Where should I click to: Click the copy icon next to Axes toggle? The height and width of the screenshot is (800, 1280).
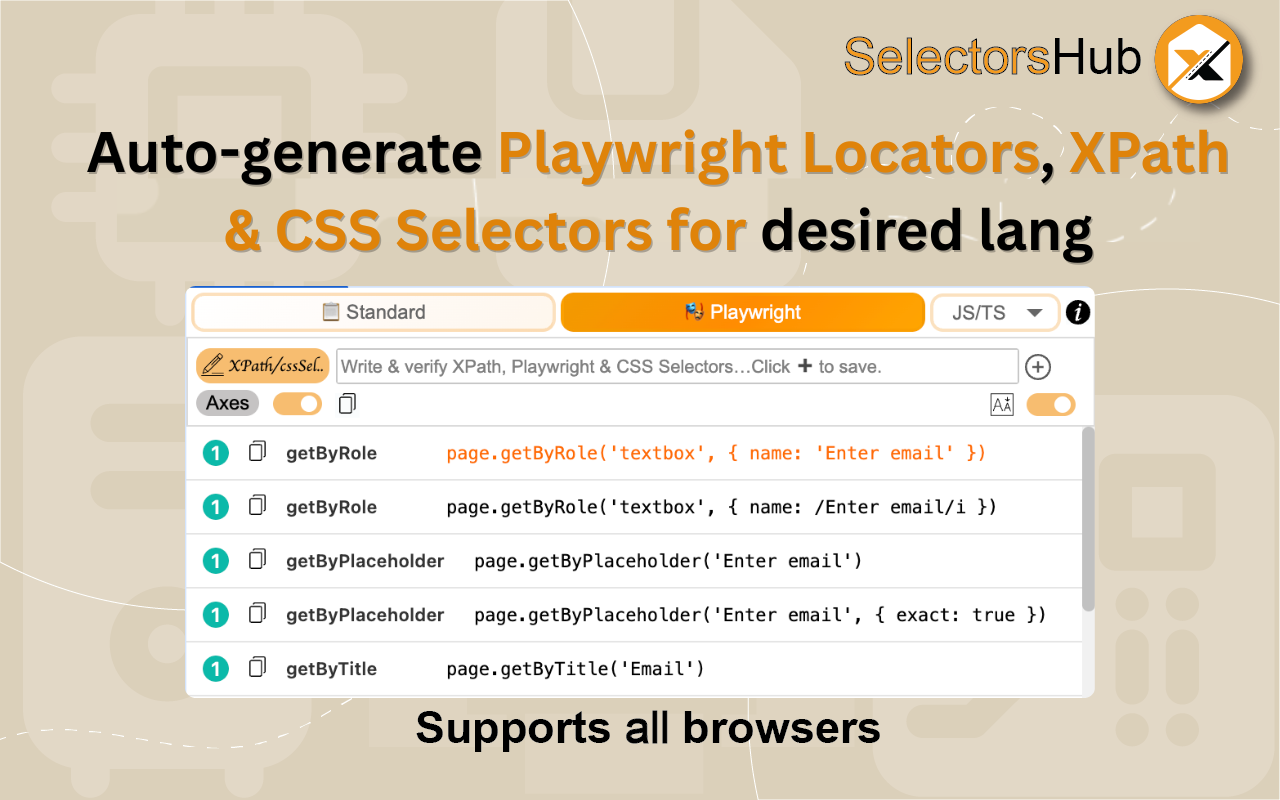pyautogui.click(x=347, y=404)
